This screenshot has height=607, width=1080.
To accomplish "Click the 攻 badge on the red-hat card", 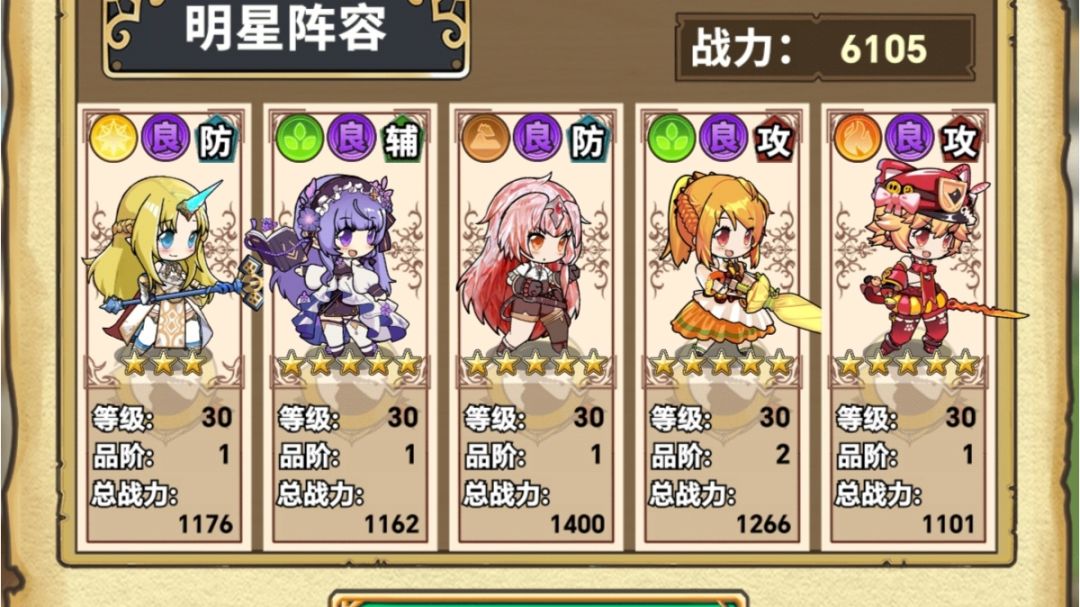I will pyautogui.click(x=959, y=140).
